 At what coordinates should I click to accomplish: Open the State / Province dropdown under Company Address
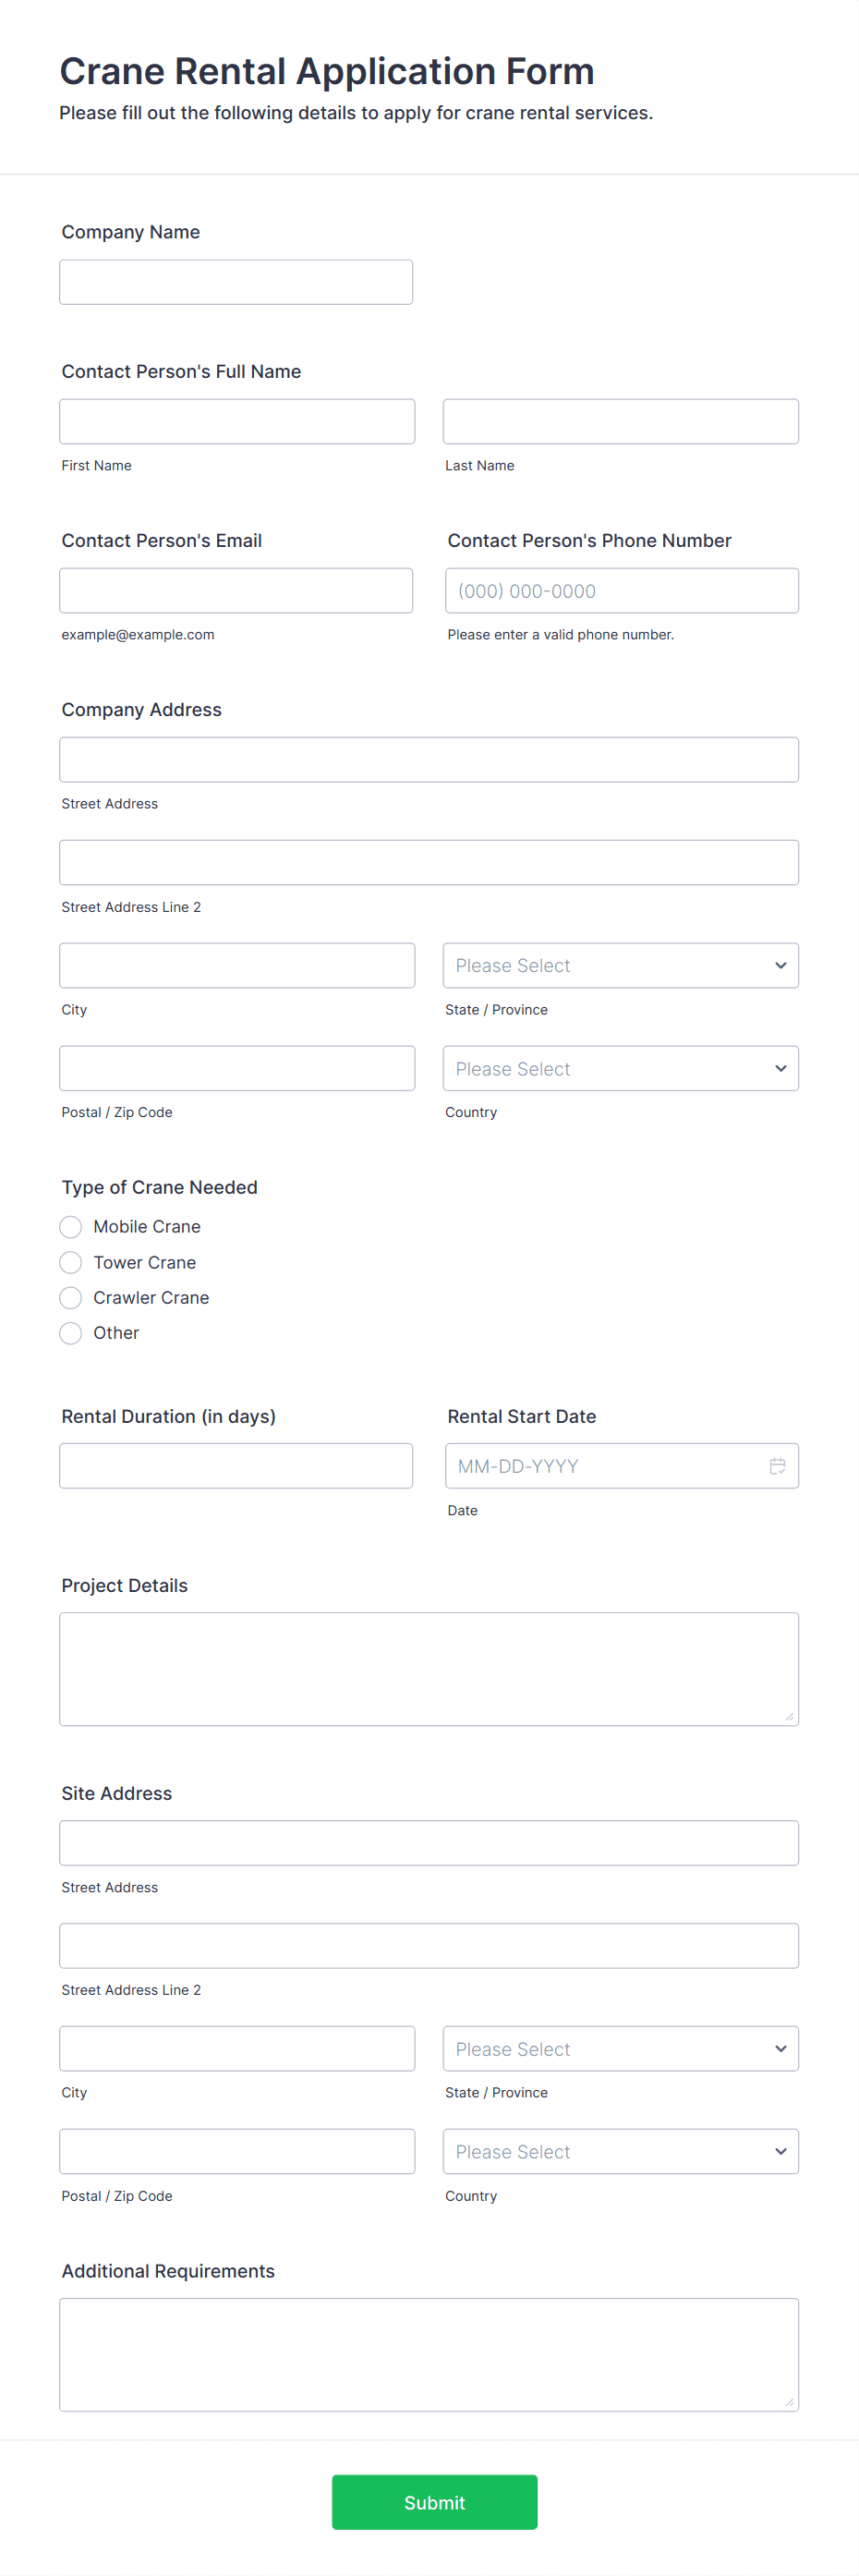coord(620,965)
